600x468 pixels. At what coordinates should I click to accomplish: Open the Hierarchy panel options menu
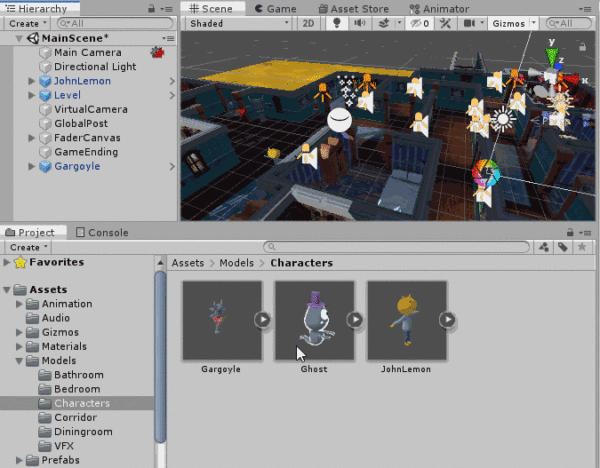pos(166,9)
